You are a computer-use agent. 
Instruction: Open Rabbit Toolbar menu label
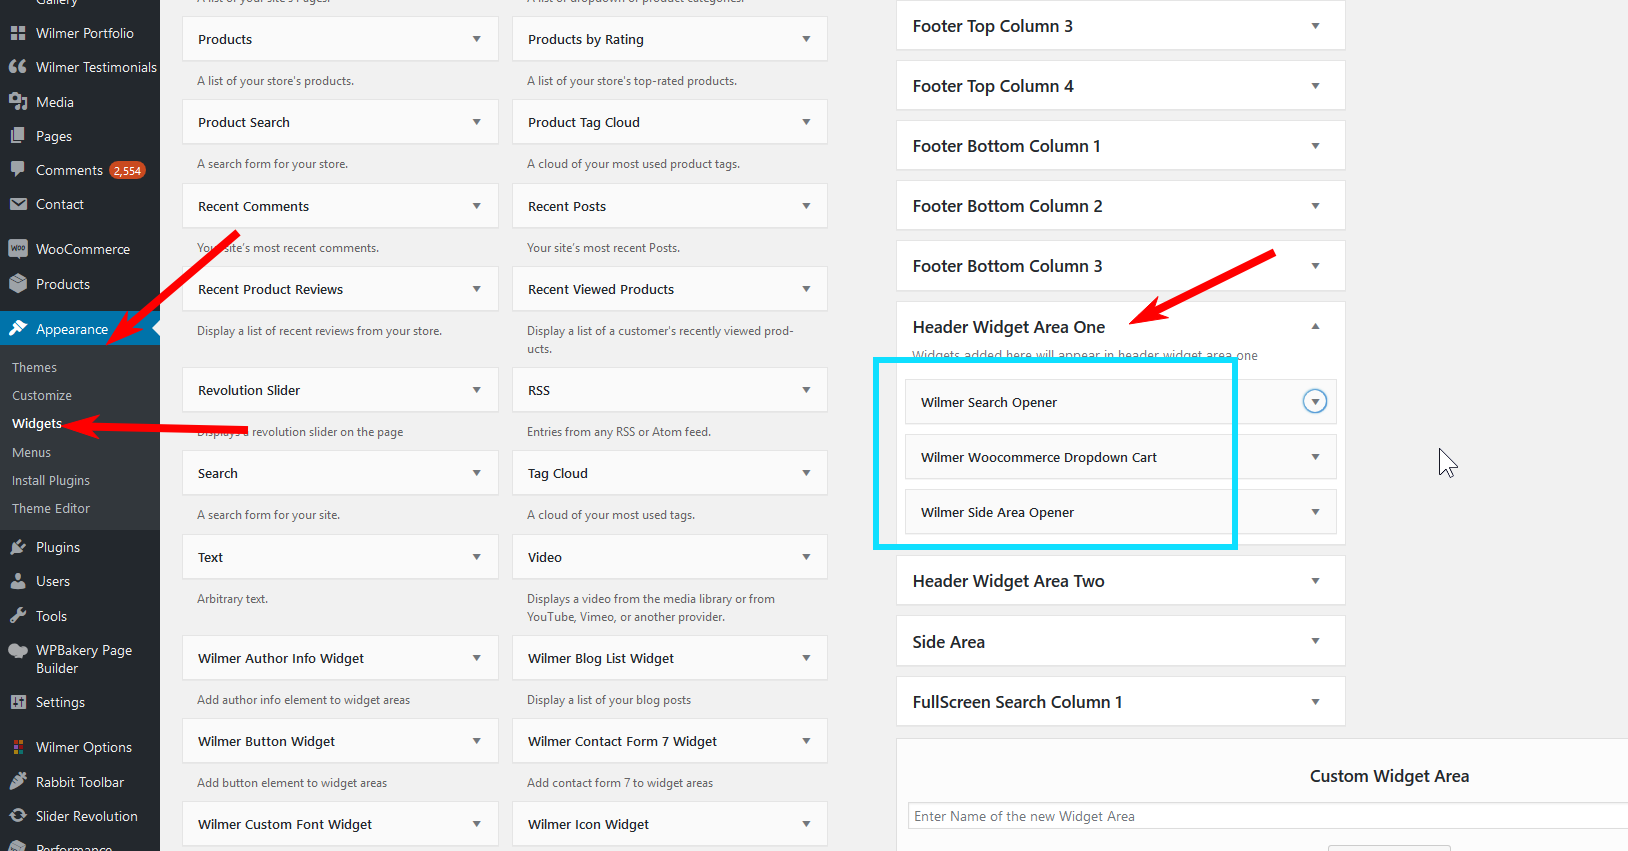(x=80, y=782)
